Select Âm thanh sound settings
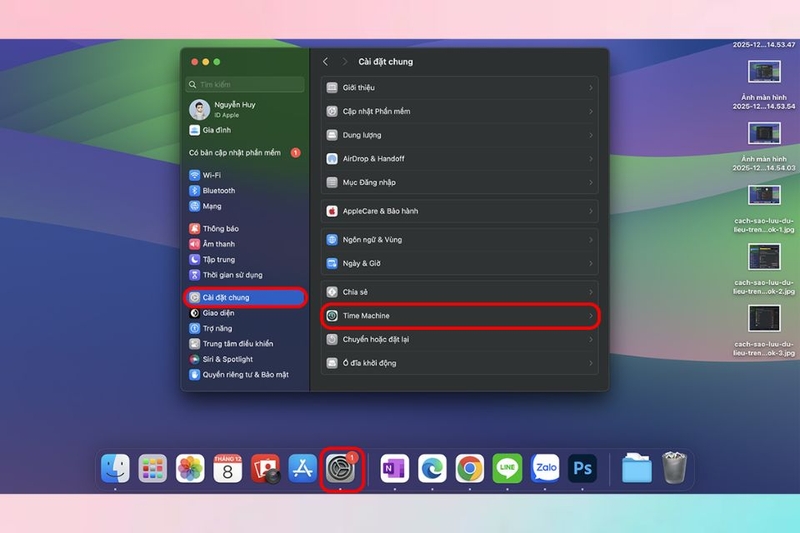This screenshot has height=533, width=800. (x=246, y=244)
